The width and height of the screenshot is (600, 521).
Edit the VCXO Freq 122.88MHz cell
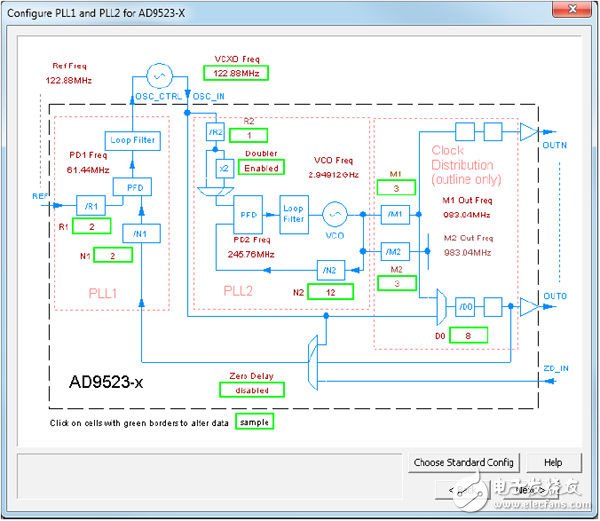(x=236, y=72)
